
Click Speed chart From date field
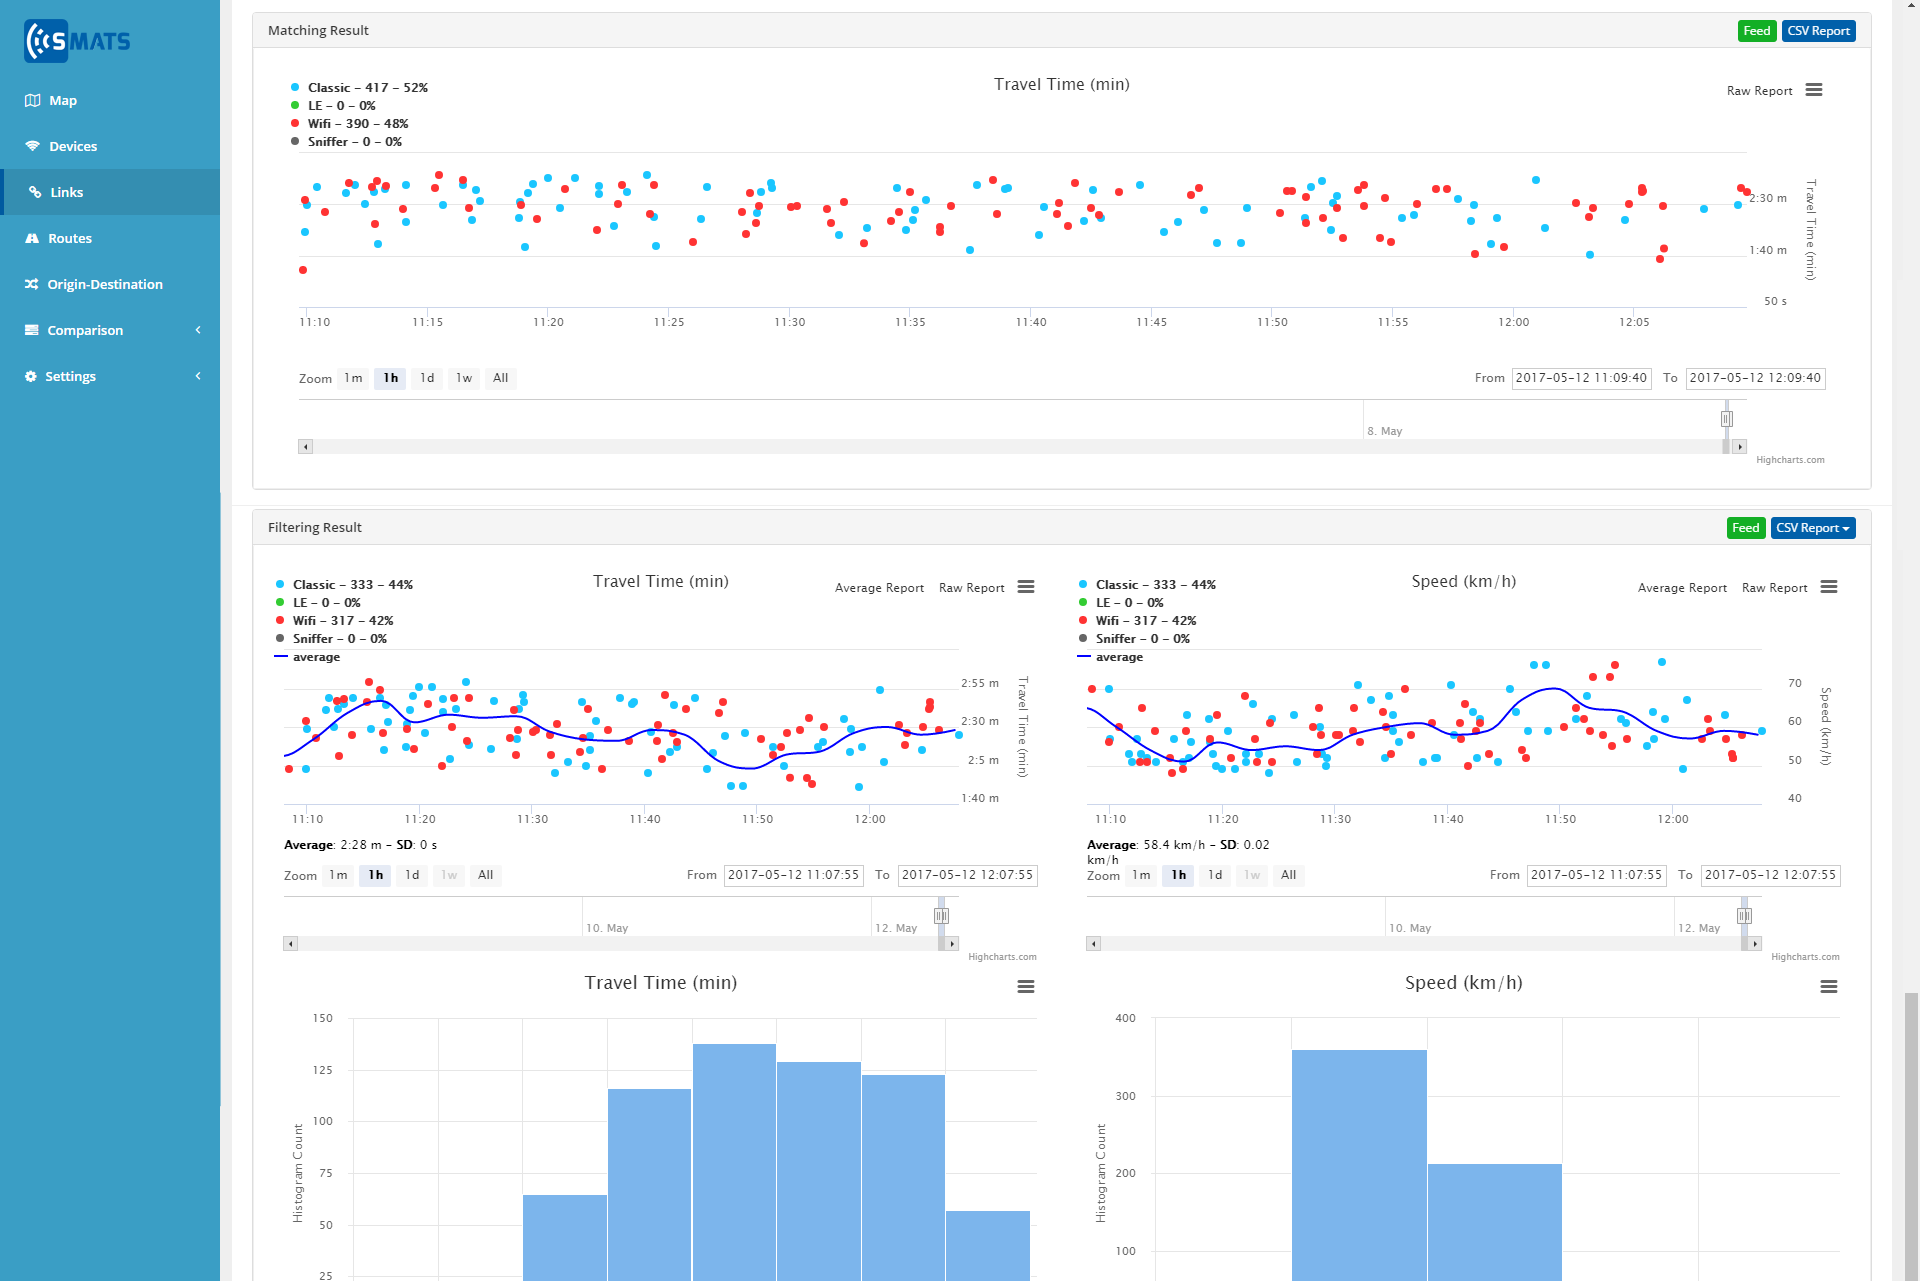pyautogui.click(x=1596, y=875)
